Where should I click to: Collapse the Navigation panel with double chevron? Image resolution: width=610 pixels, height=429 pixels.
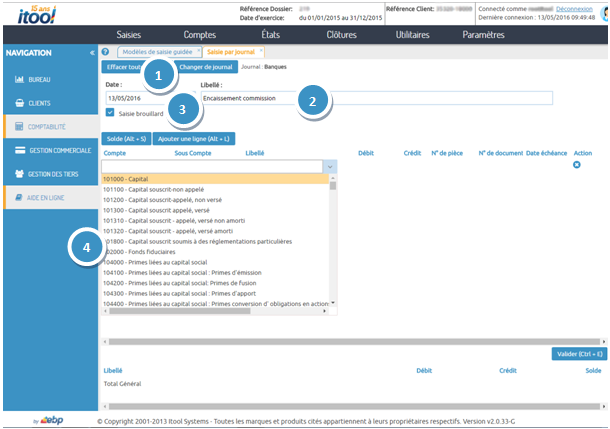[x=92, y=53]
